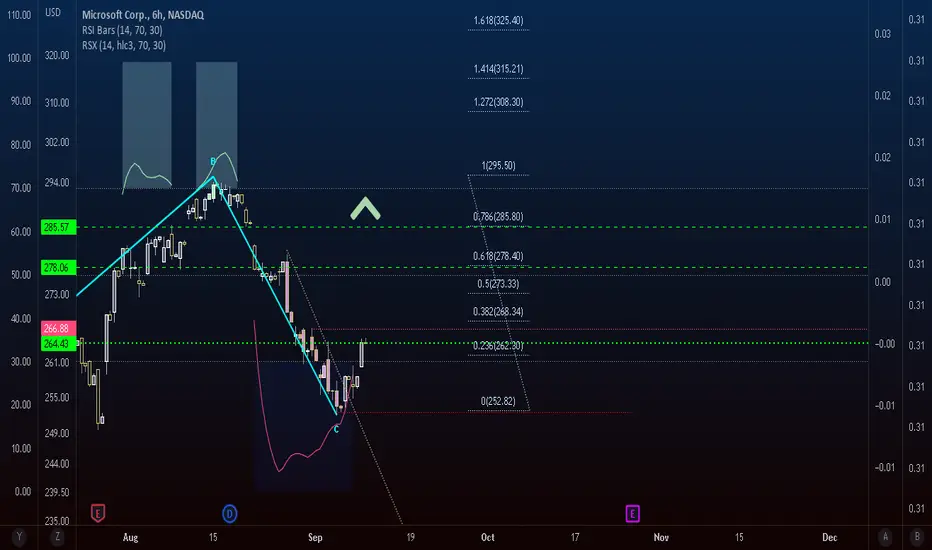This screenshot has width=932, height=550.
Task: Click the Aug date on time axis
Action: pyautogui.click(x=130, y=538)
